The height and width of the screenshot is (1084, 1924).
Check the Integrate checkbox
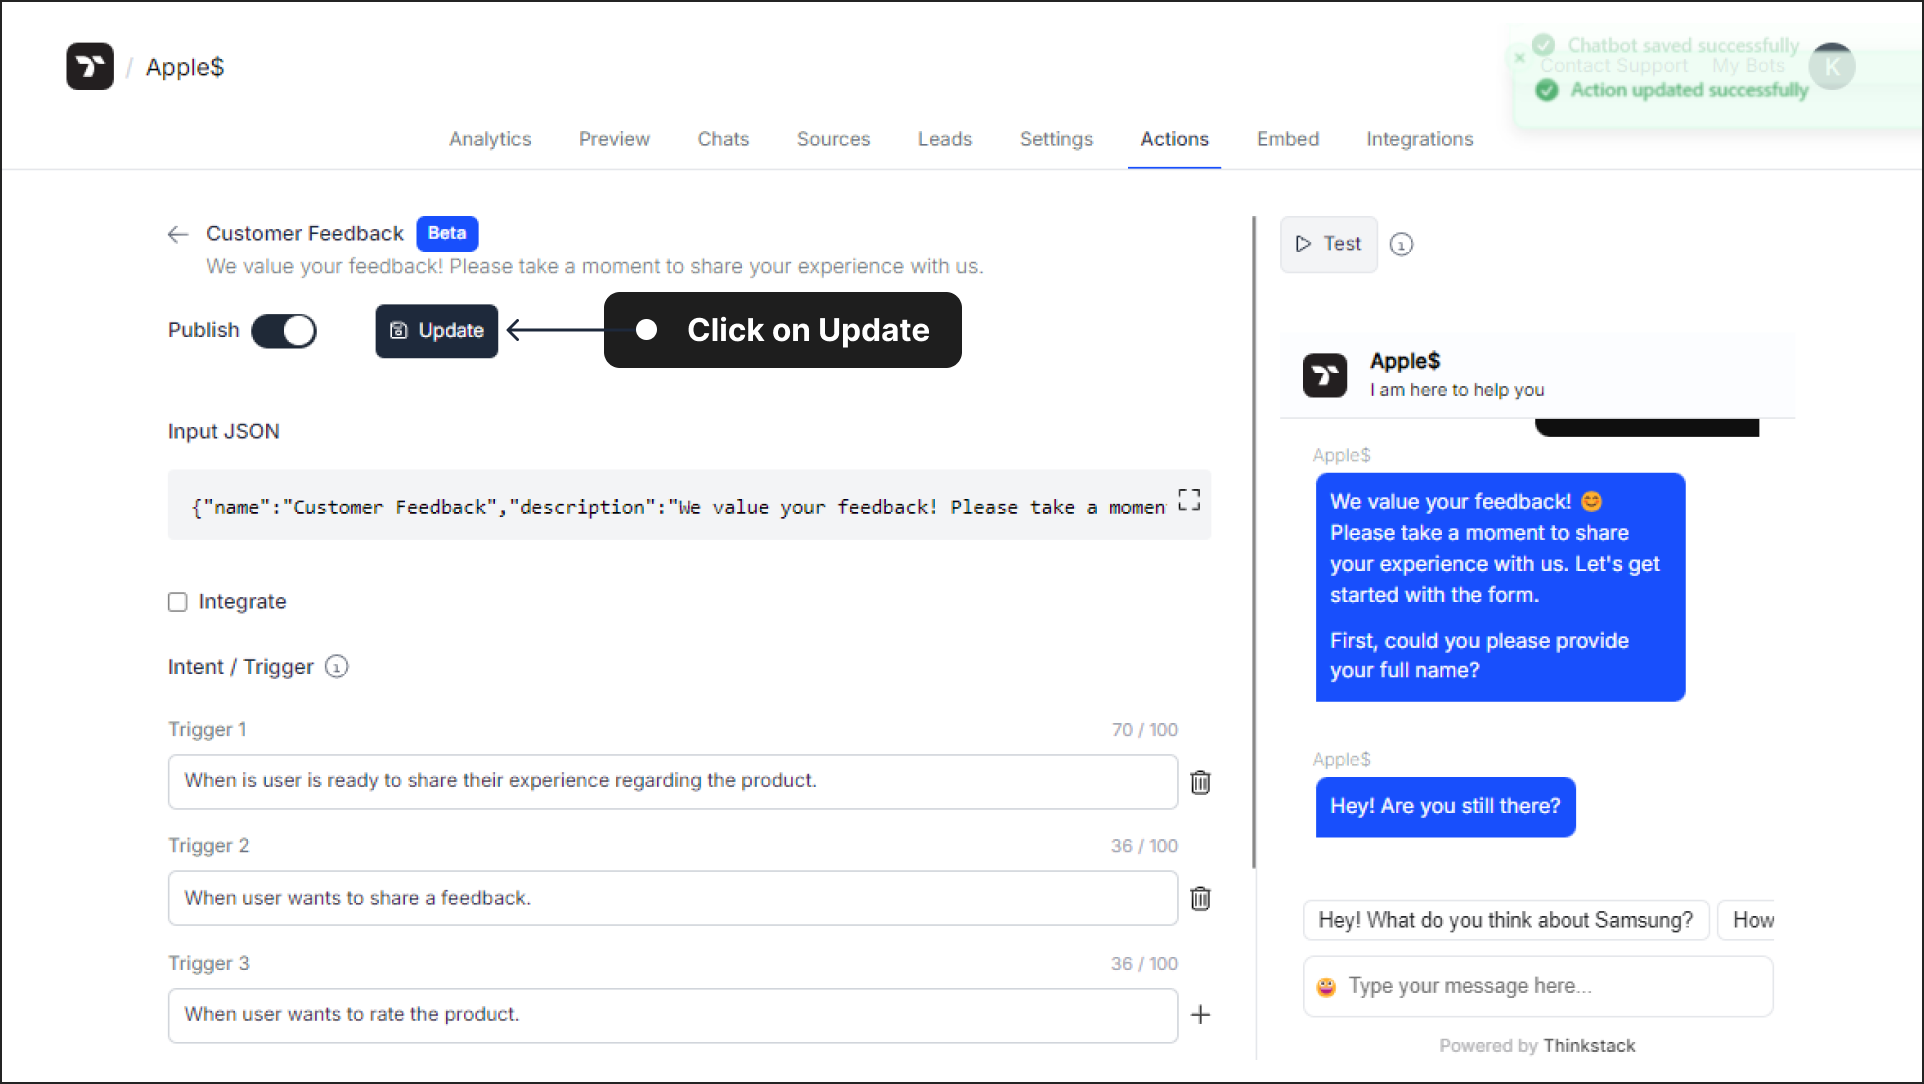click(178, 602)
